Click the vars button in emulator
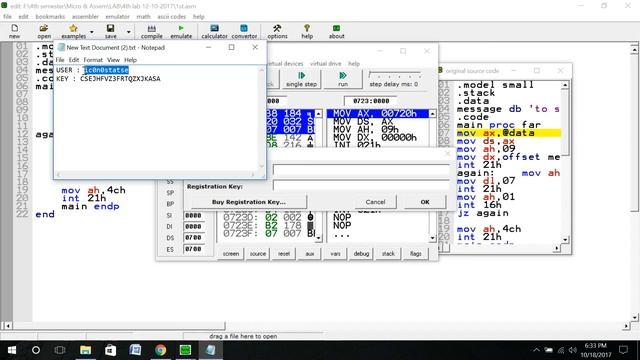This screenshot has height=360, width=640. click(x=335, y=253)
